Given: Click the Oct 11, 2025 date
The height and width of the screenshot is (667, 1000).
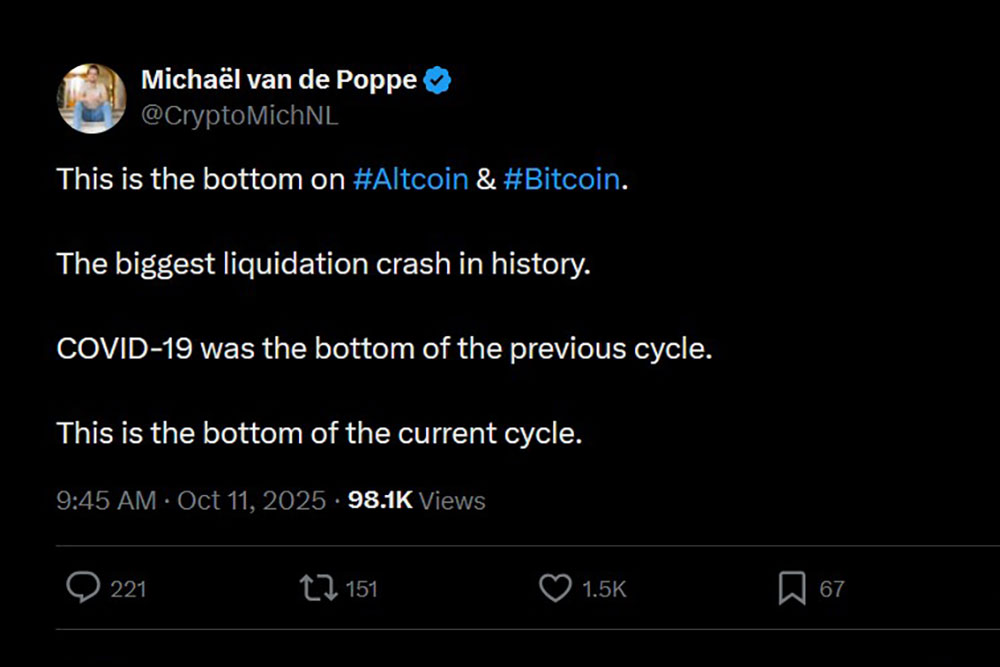Looking at the screenshot, I should (x=251, y=500).
